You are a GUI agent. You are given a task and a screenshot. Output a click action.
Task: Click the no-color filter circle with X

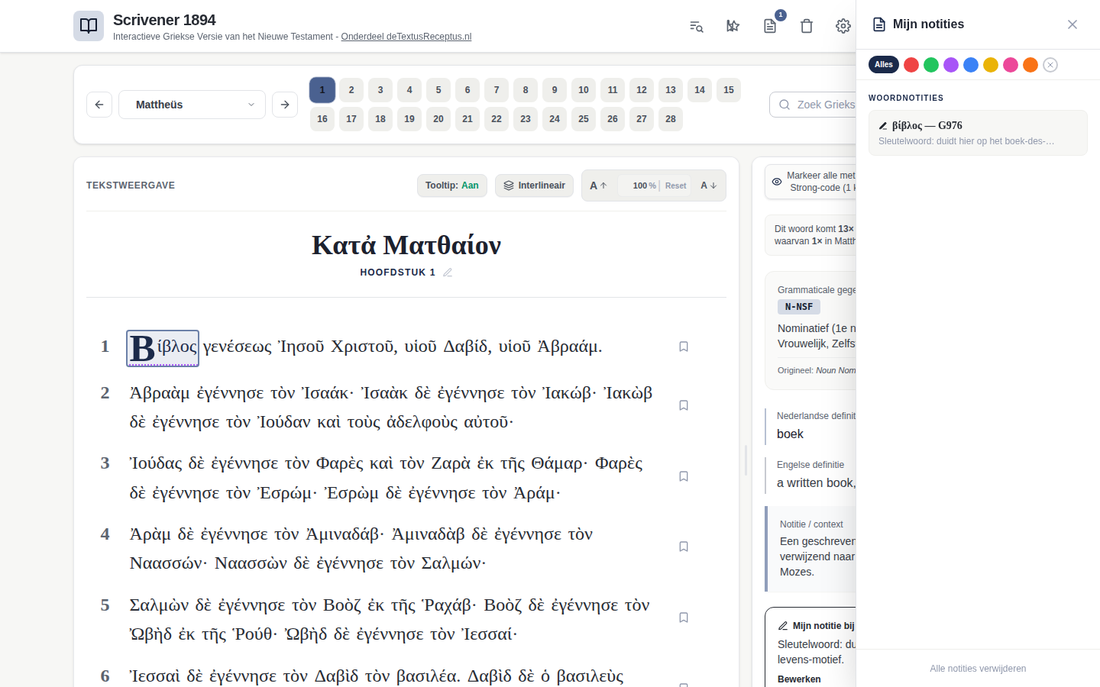(x=1050, y=65)
